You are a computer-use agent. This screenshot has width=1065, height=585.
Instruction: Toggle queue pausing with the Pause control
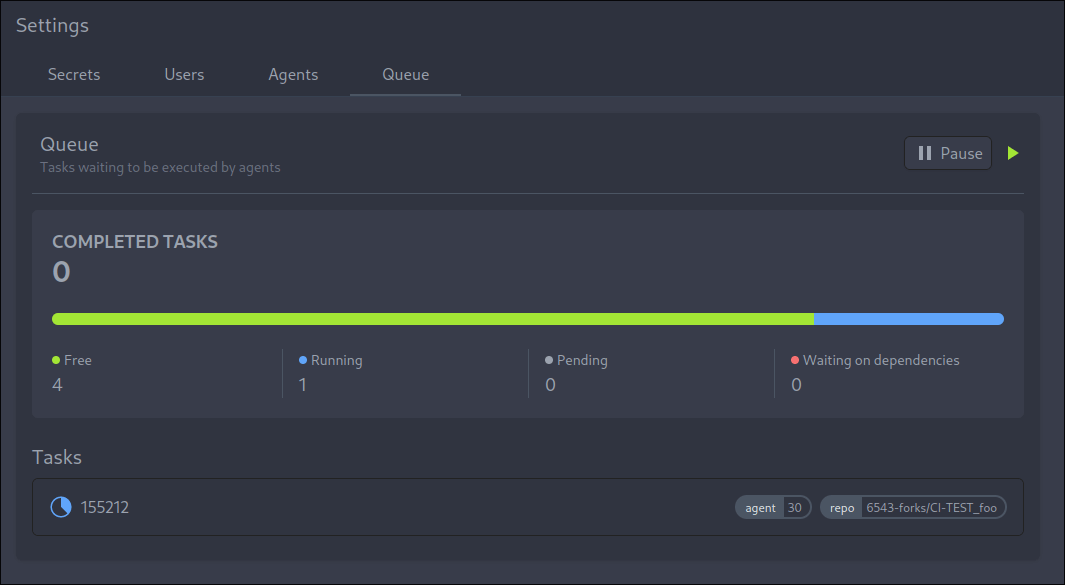[x=947, y=152]
